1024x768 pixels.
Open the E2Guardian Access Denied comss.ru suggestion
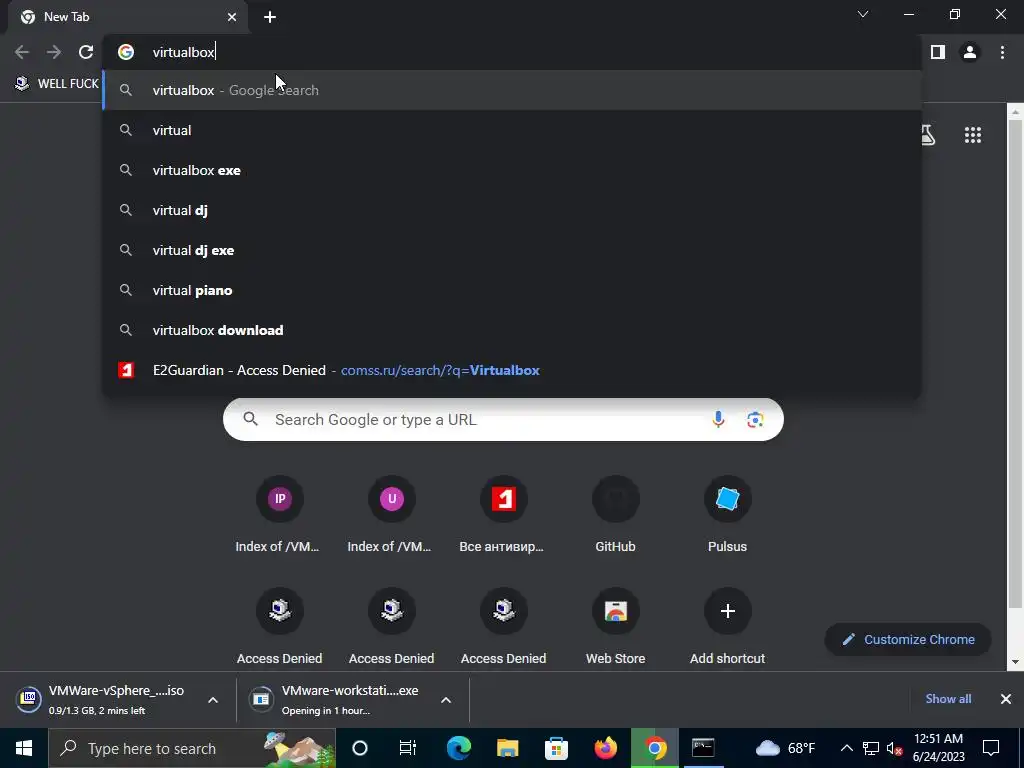(512, 370)
